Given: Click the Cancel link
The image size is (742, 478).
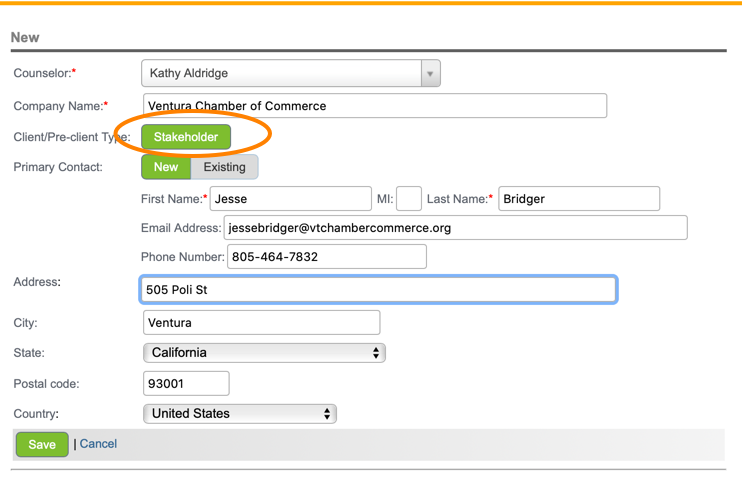Looking at the screenshot, I should (x=98, y=444).
